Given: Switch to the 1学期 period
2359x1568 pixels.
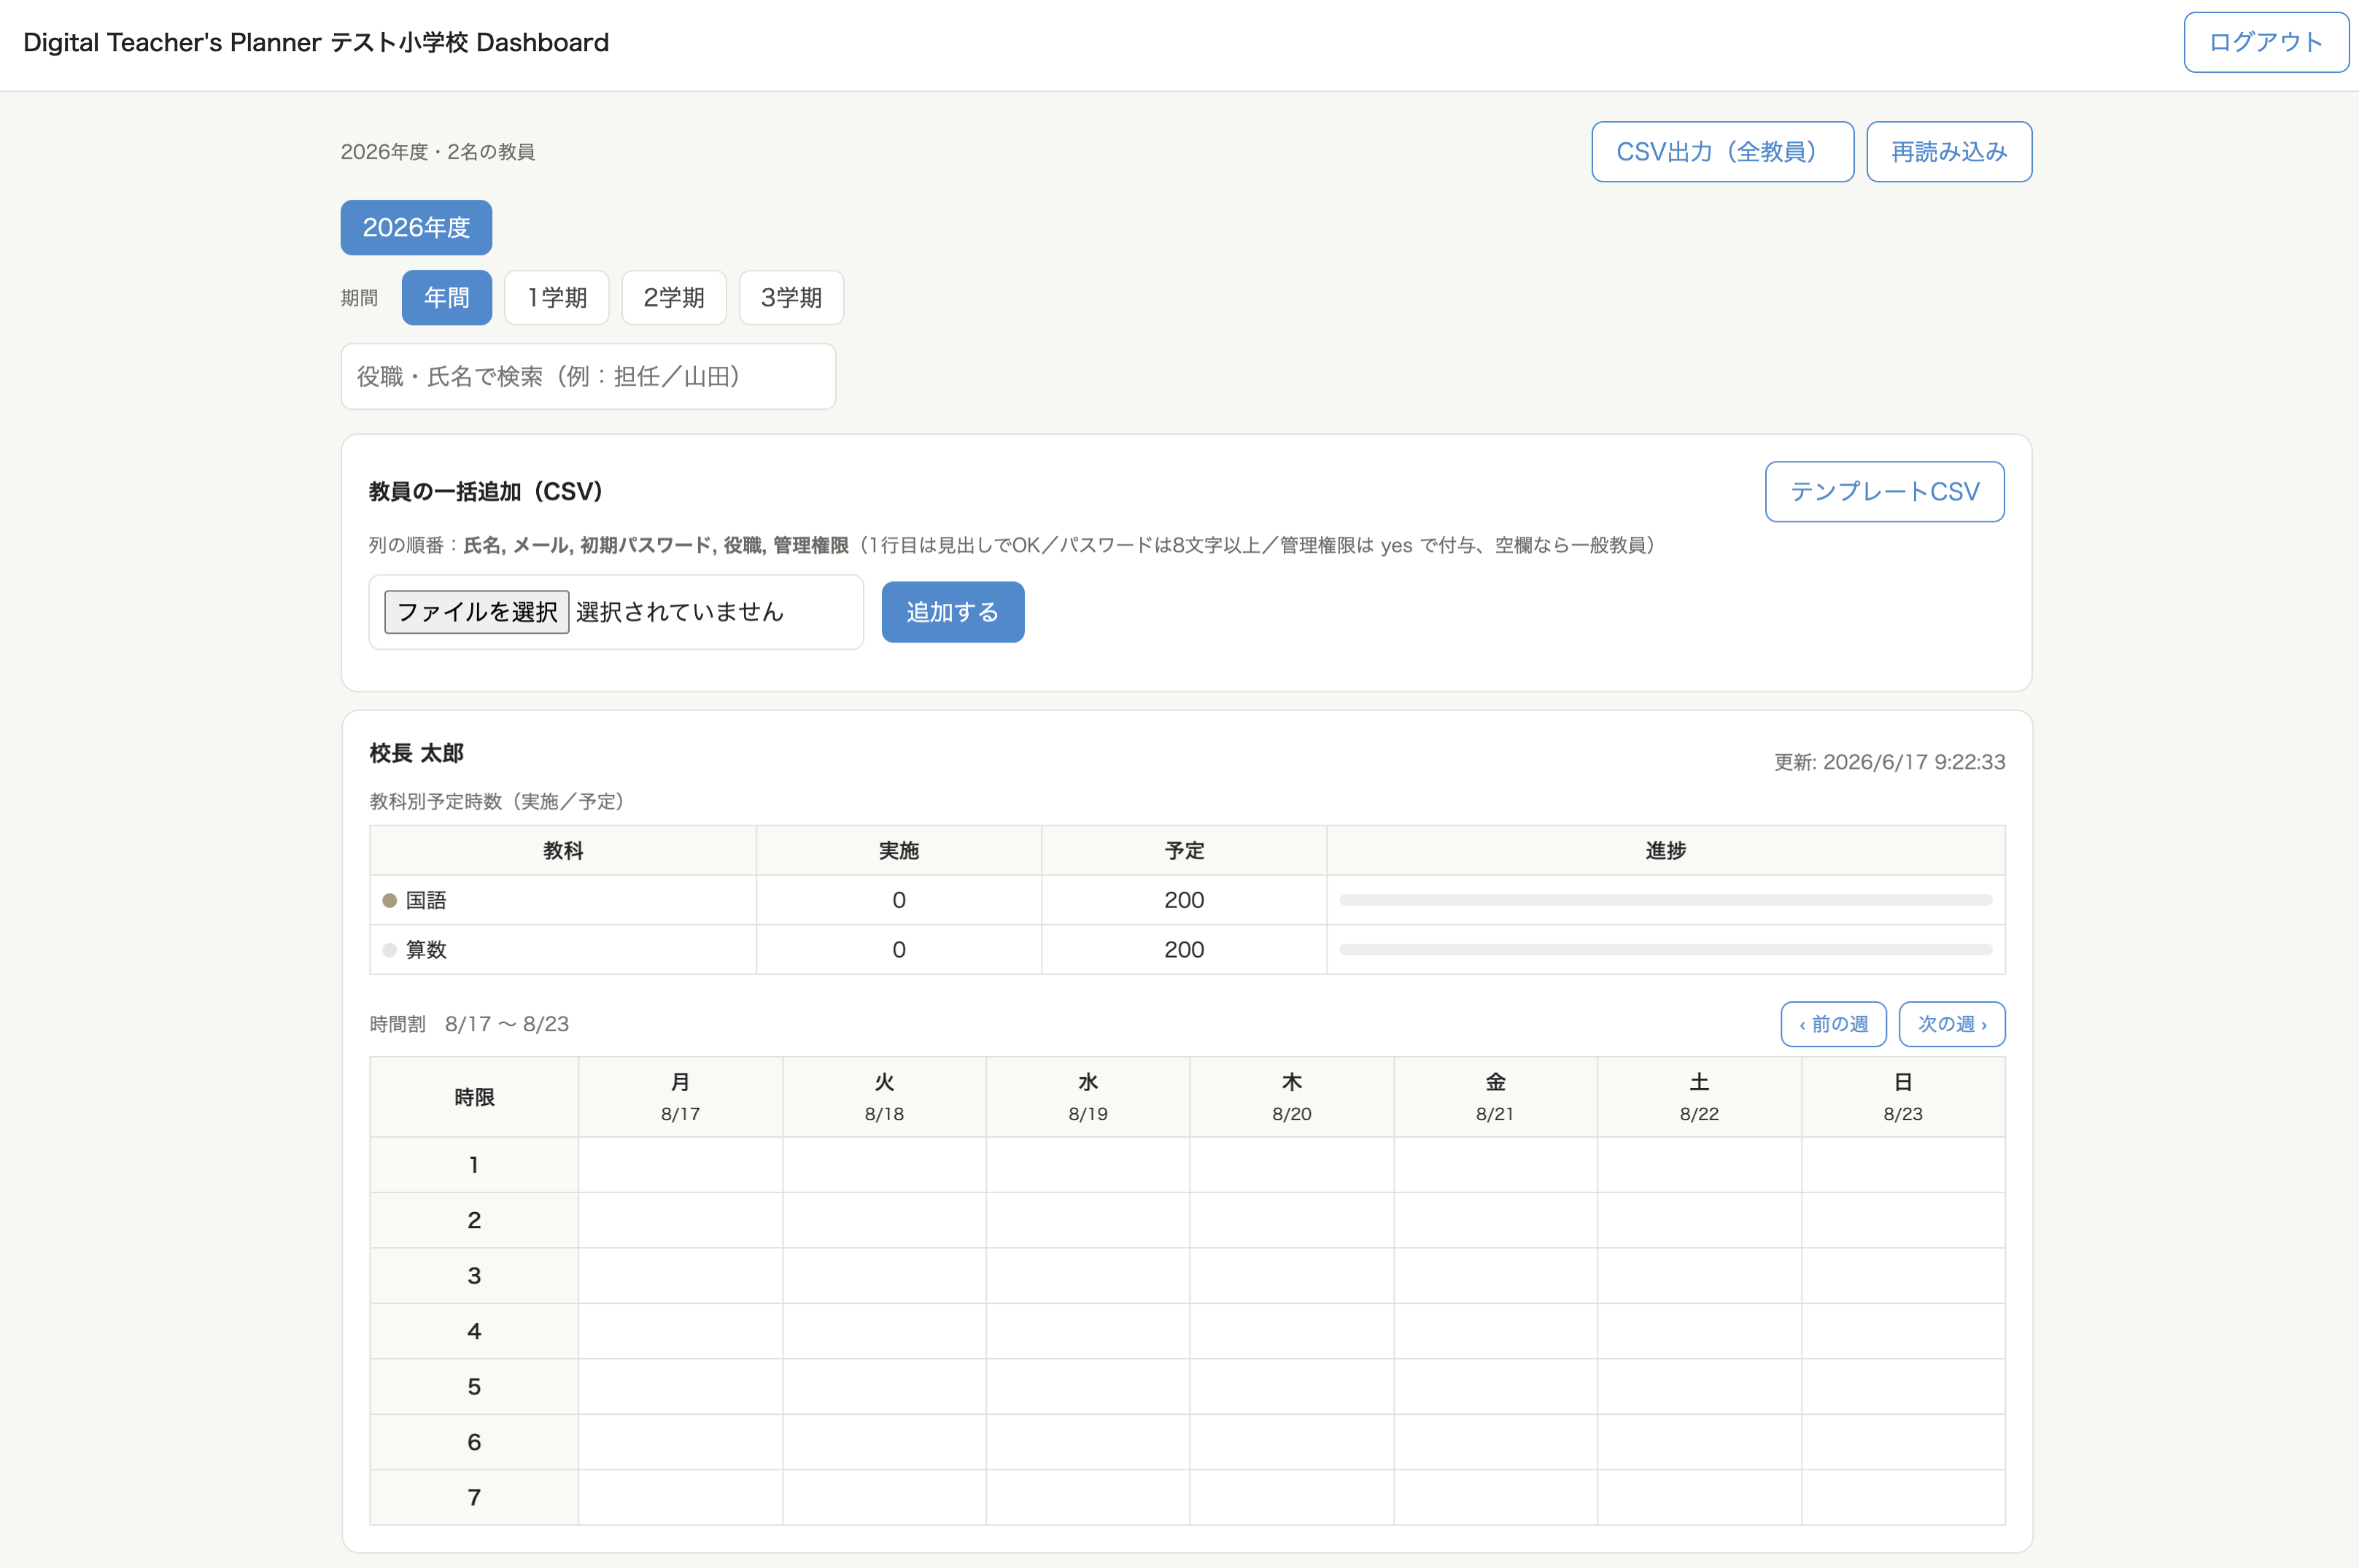Looking at the screenshot, I should (557, 297).
